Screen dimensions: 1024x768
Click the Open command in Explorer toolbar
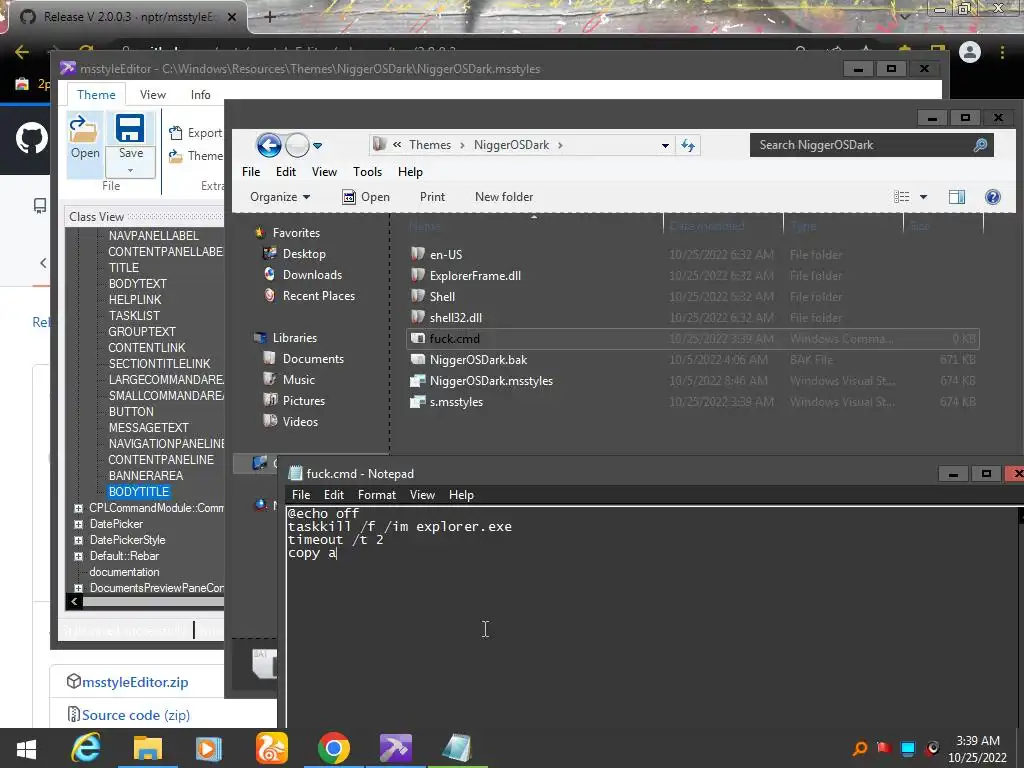point(366,197)
